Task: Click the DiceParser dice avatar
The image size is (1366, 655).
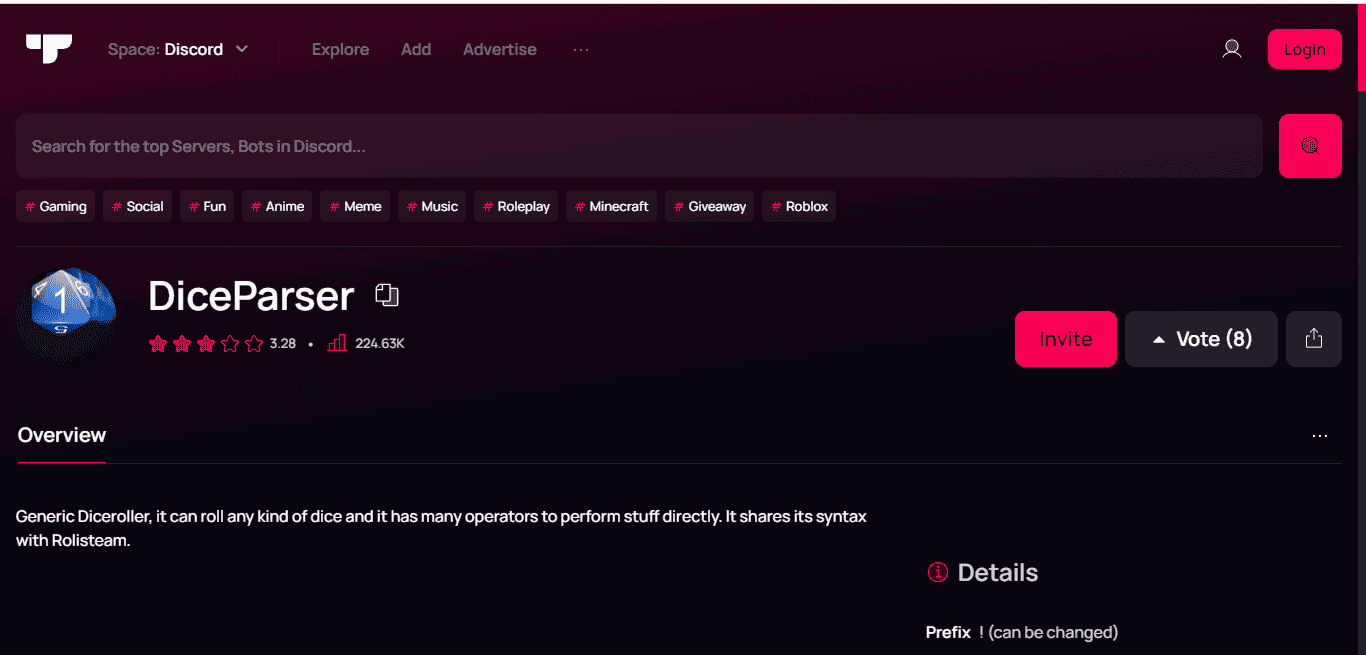Action: [x=66, y=316]
